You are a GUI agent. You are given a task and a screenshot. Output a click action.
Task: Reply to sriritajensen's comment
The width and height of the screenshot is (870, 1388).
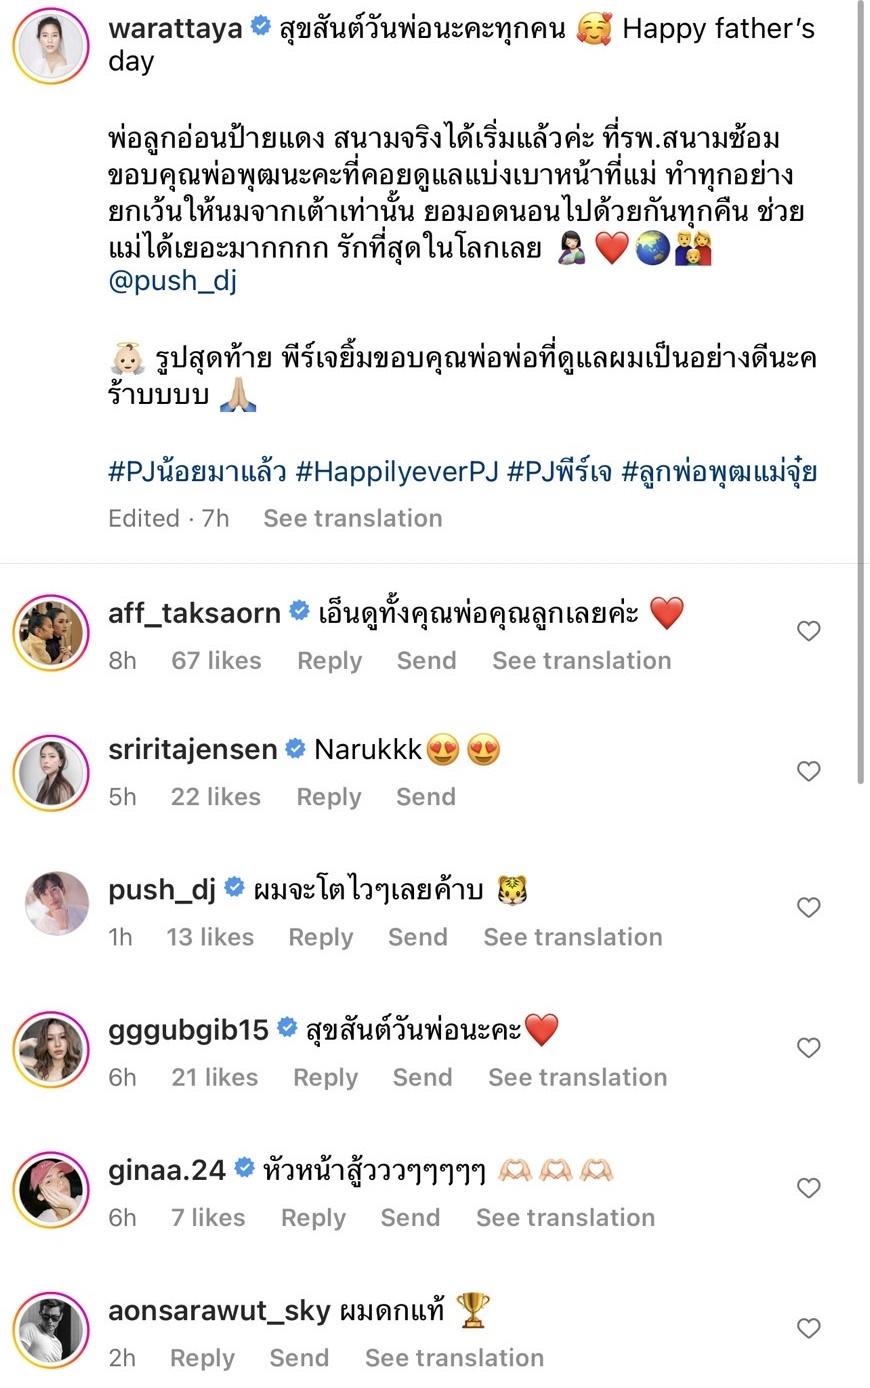click(329, 797)
